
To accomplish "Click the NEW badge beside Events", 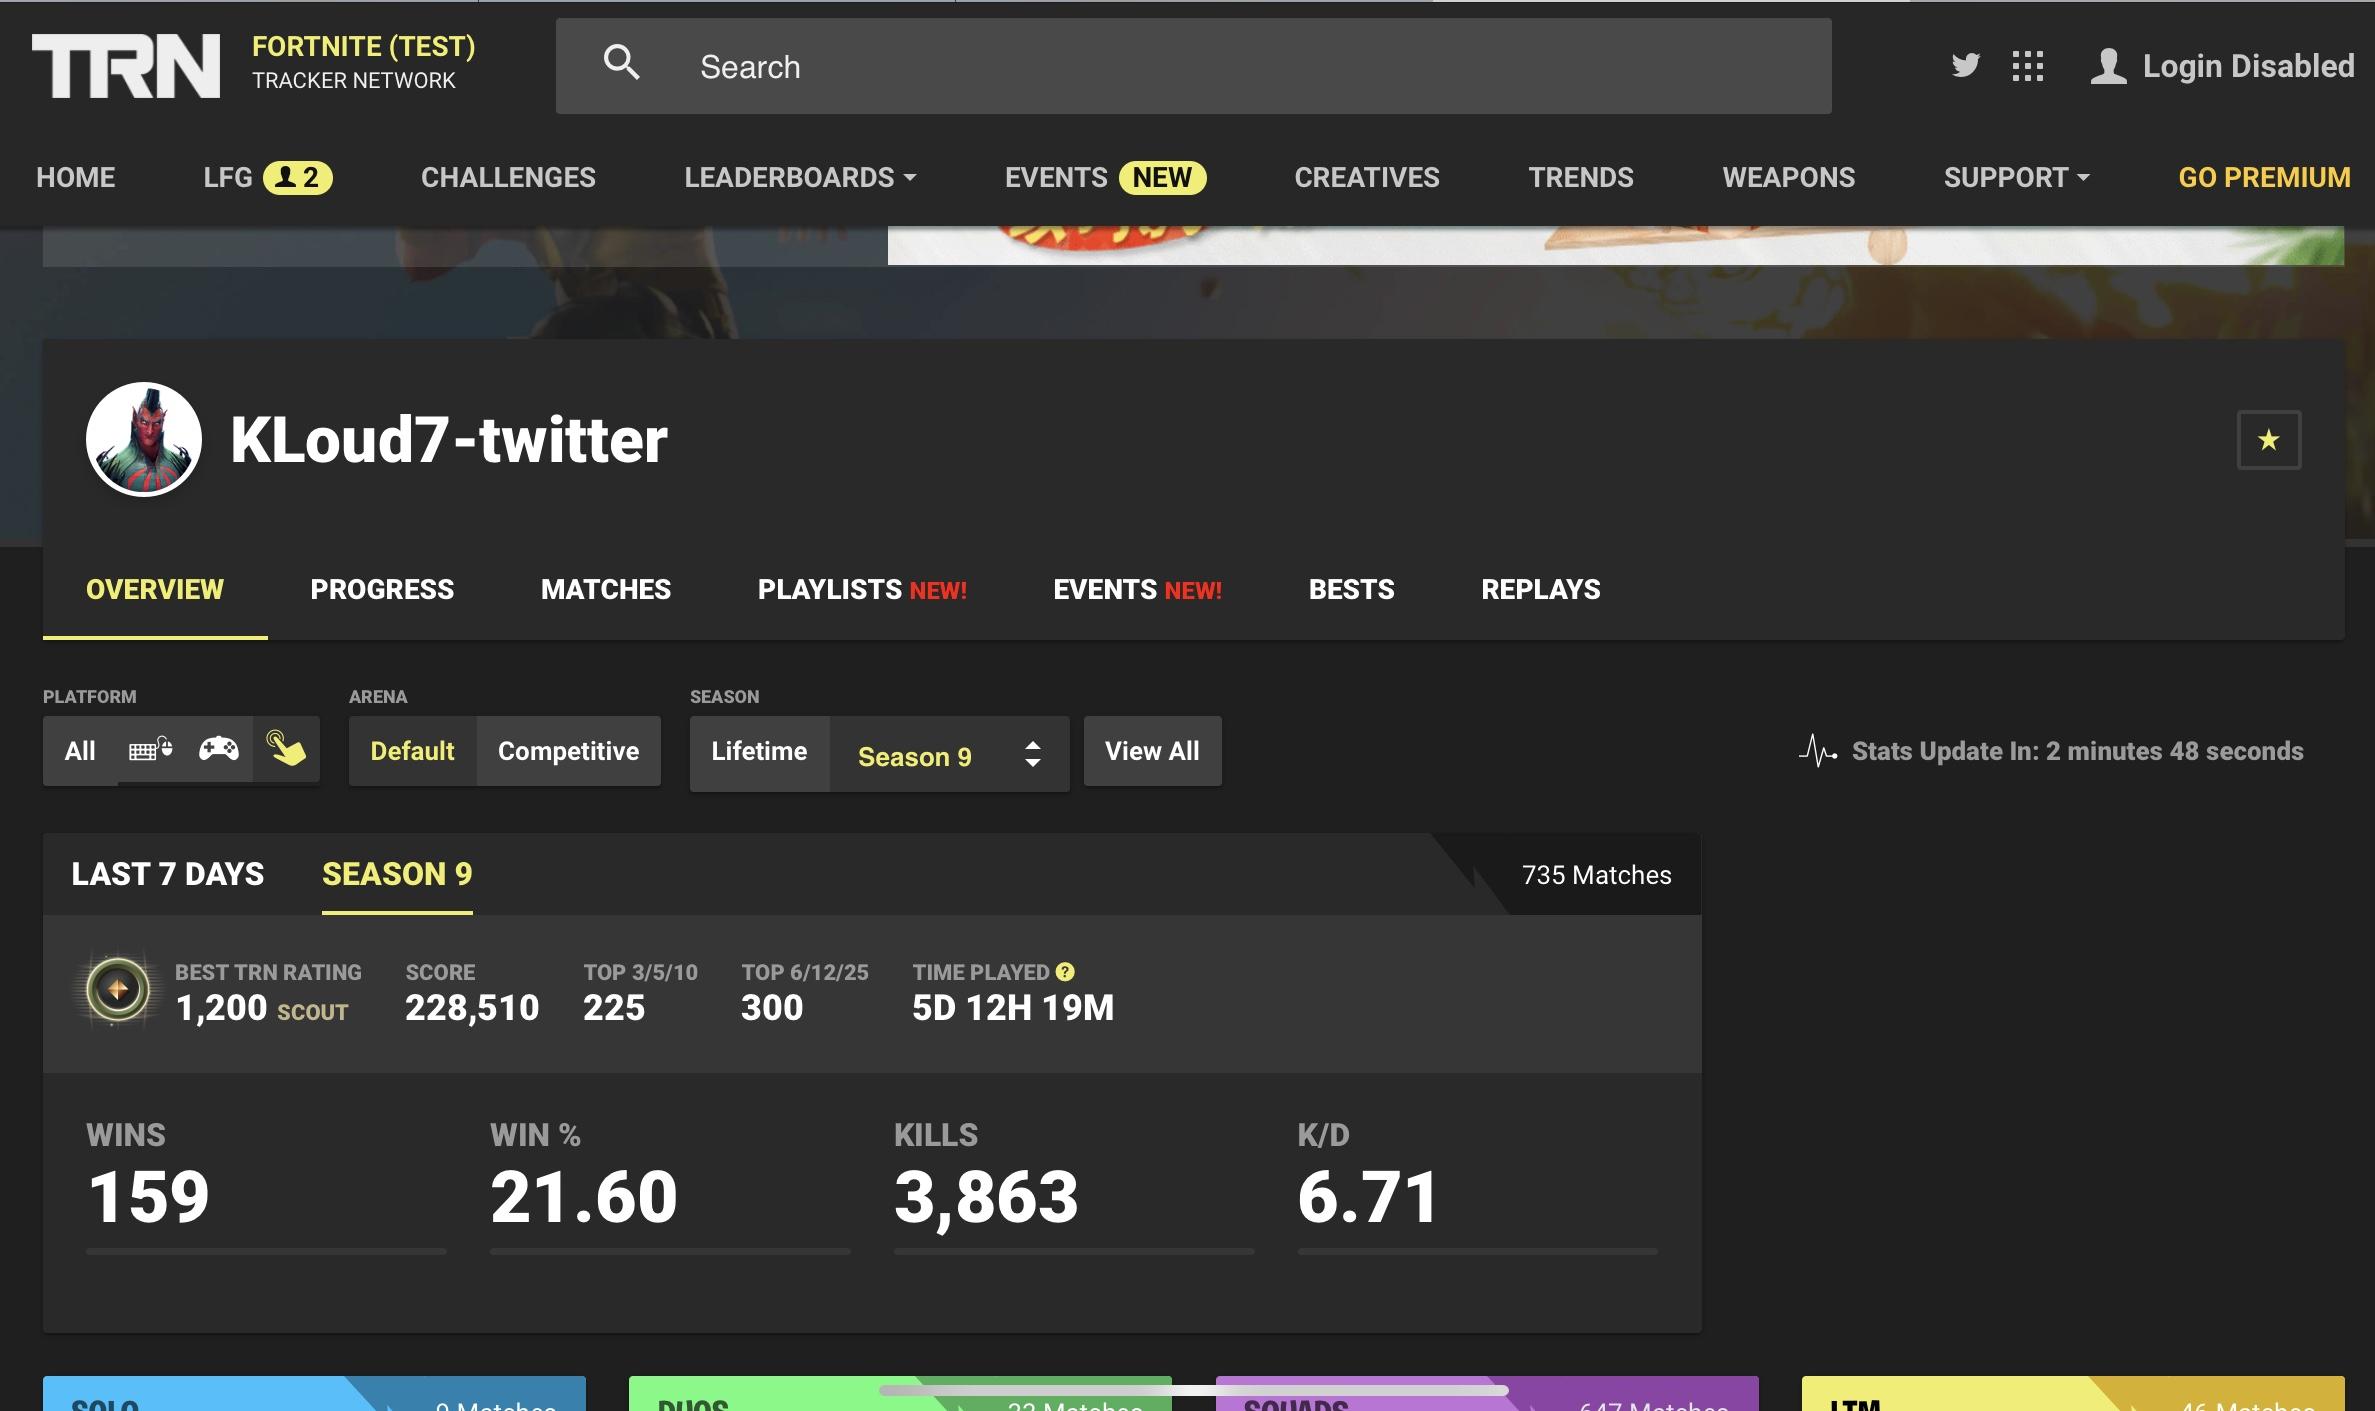I will [1162, 177].
